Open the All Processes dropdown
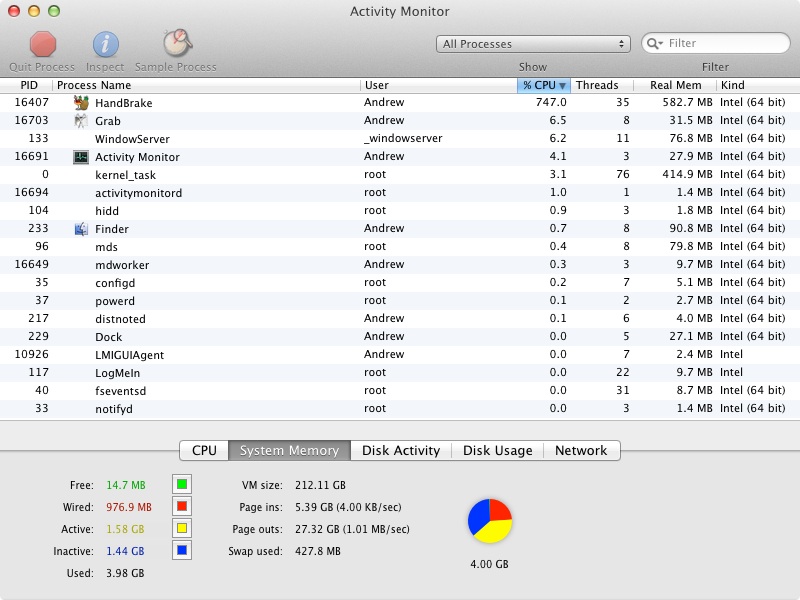Viewport: 800px width, 600px height. pos(533,44)
